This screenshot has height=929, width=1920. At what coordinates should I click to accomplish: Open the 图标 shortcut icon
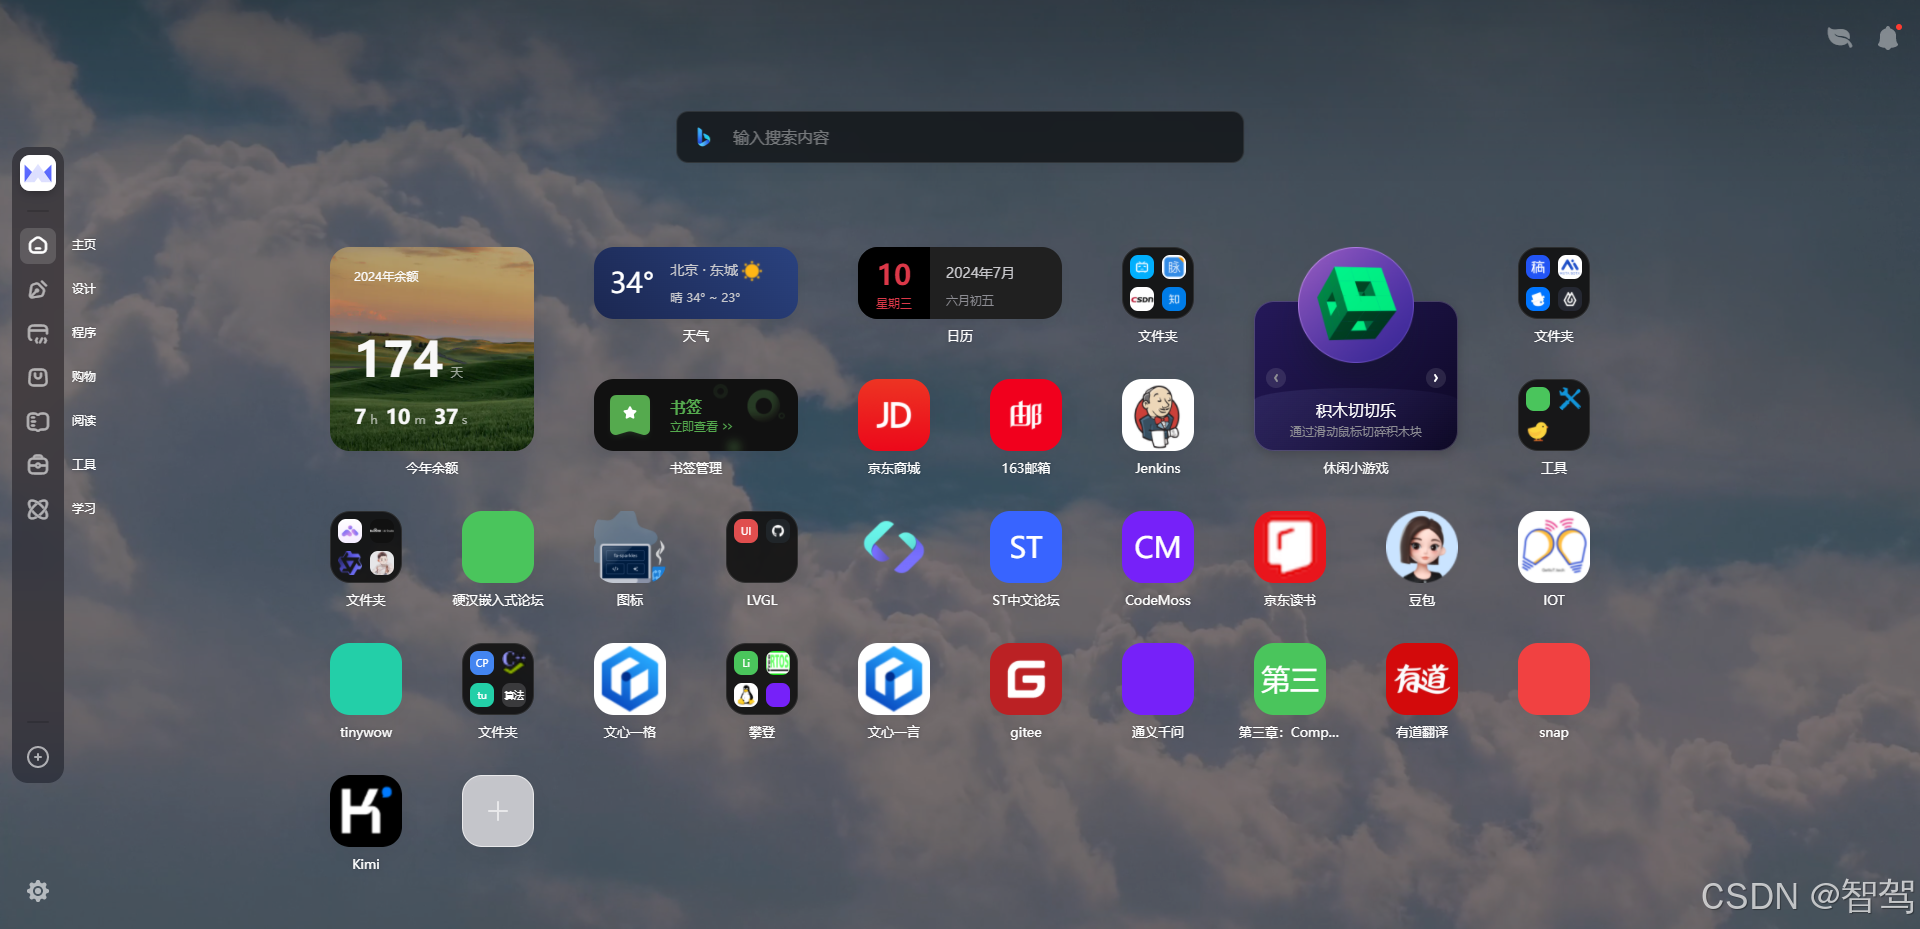coord(630,547)
